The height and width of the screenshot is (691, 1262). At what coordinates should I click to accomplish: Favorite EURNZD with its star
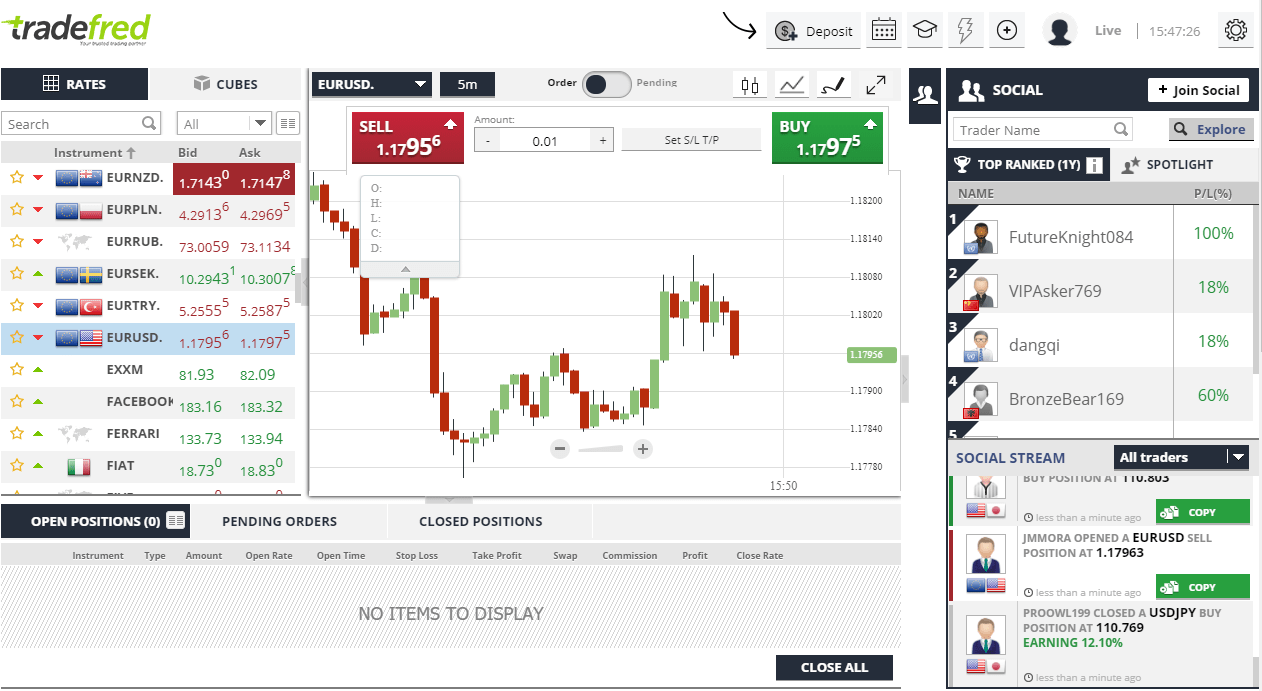click(16, 178)
